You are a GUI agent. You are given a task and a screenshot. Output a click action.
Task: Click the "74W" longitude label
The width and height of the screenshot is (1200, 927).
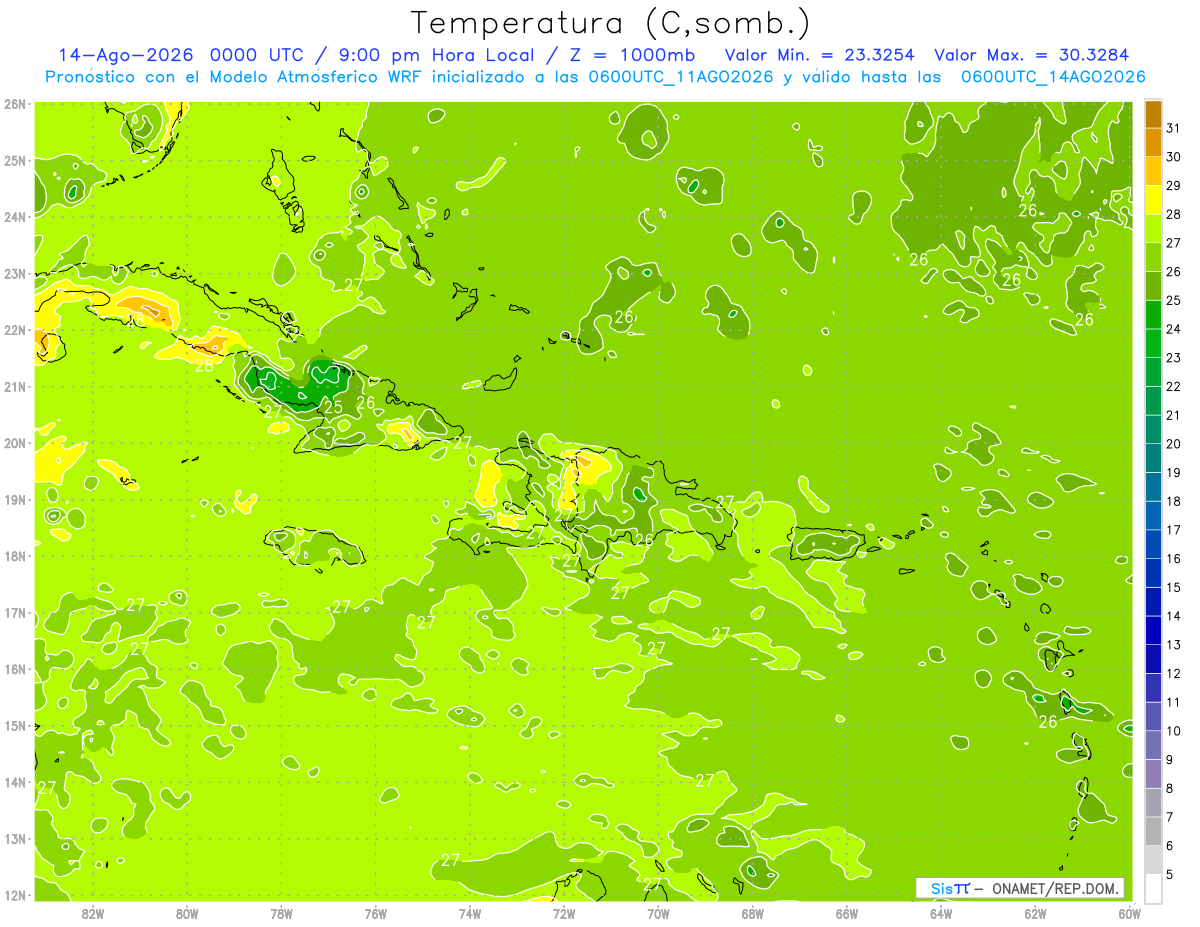pos(469,913)
